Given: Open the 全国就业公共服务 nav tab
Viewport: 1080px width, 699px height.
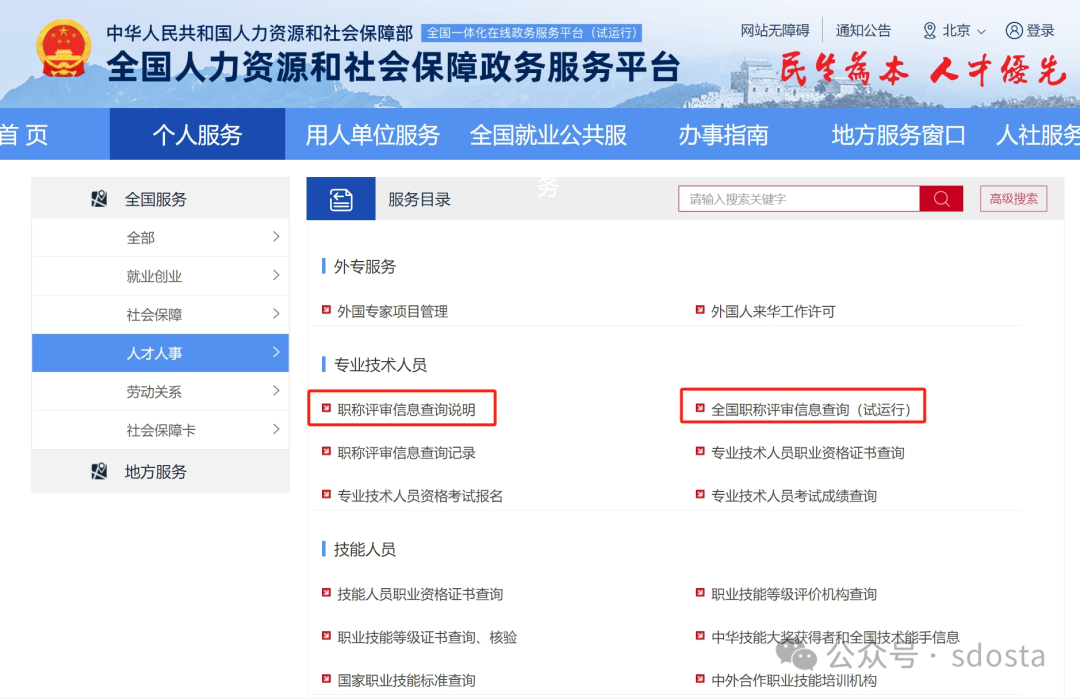Looking at the screenshot, I should (x=548, y=134).
